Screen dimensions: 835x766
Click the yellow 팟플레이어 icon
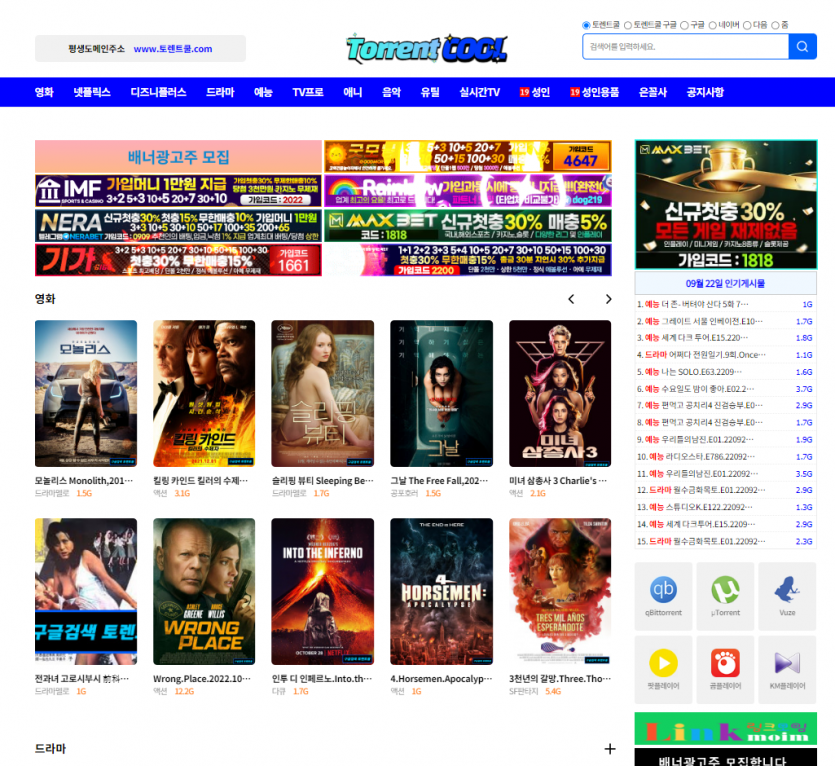(663, 664)
